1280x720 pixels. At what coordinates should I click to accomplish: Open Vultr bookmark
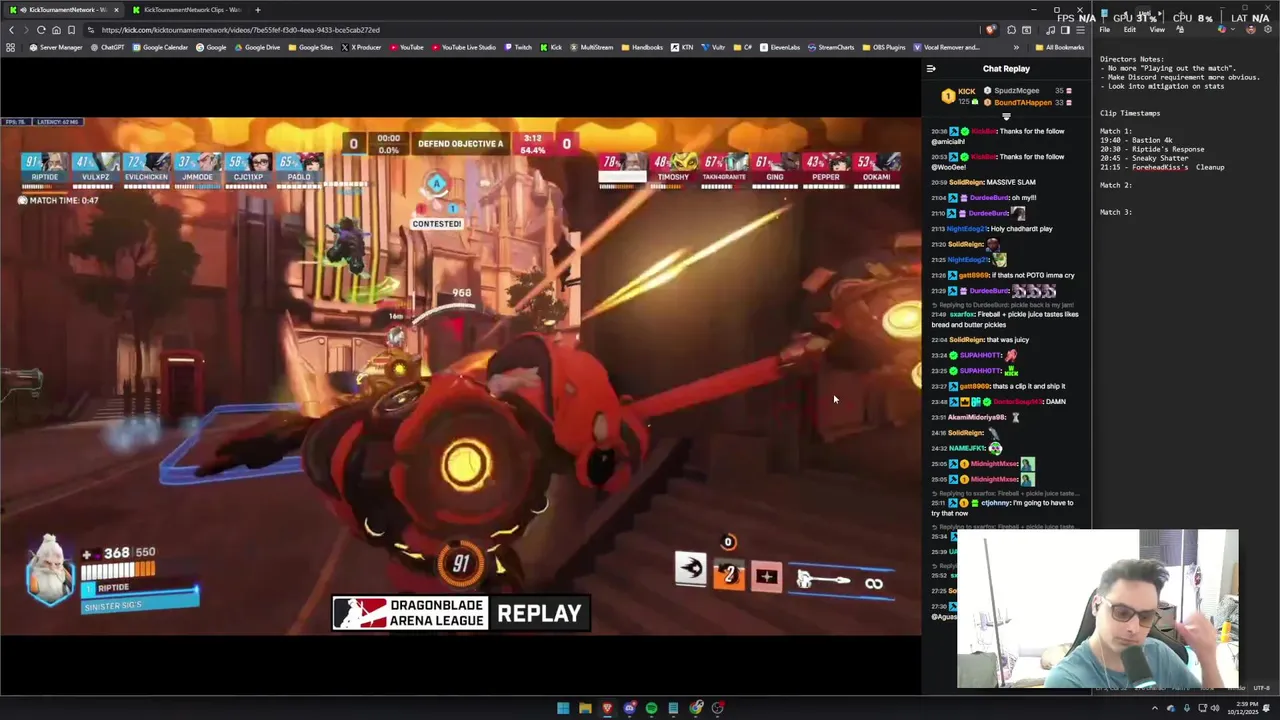(713, 47)
